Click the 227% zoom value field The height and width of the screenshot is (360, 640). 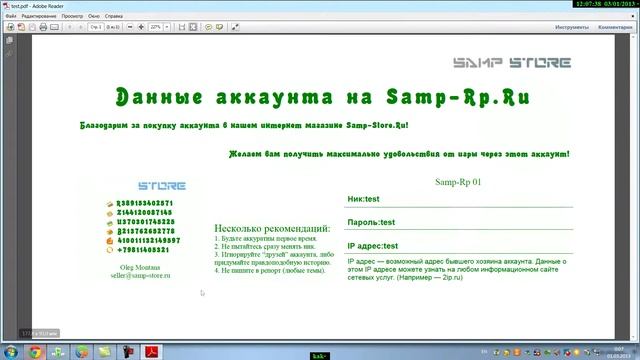coord(156,27)
